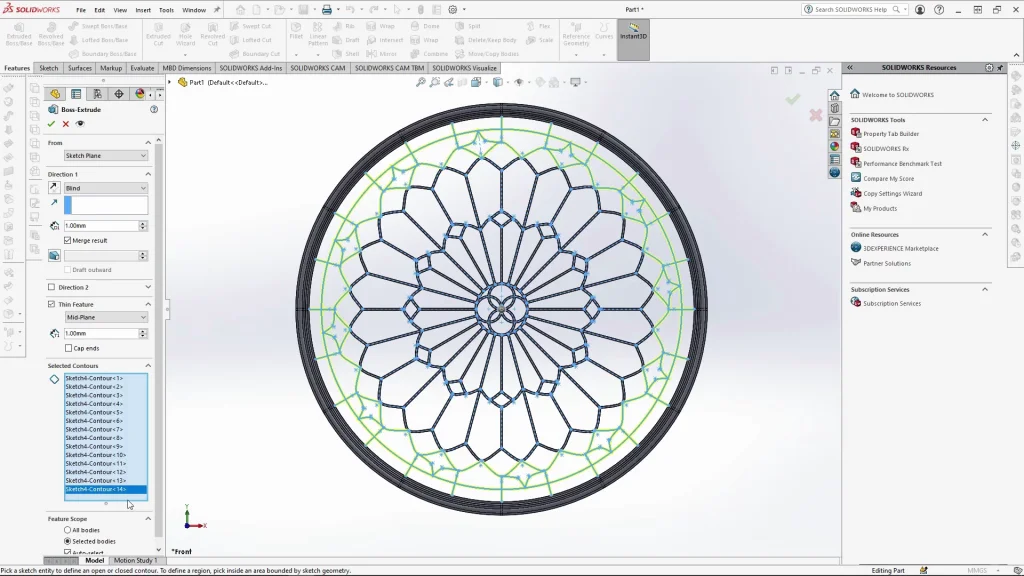Click the Direction 1 depth value field
This screenshot has width=1024, height=576.
tap(100, 226)
